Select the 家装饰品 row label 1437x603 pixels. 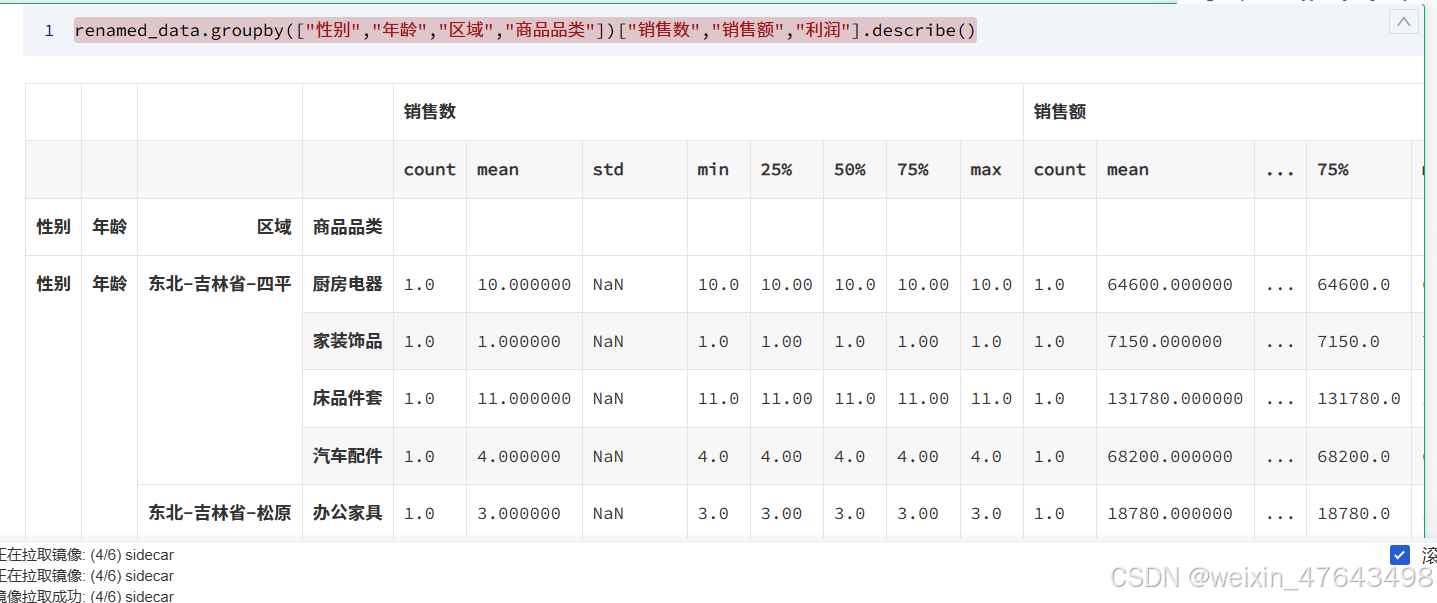(347, 341)
